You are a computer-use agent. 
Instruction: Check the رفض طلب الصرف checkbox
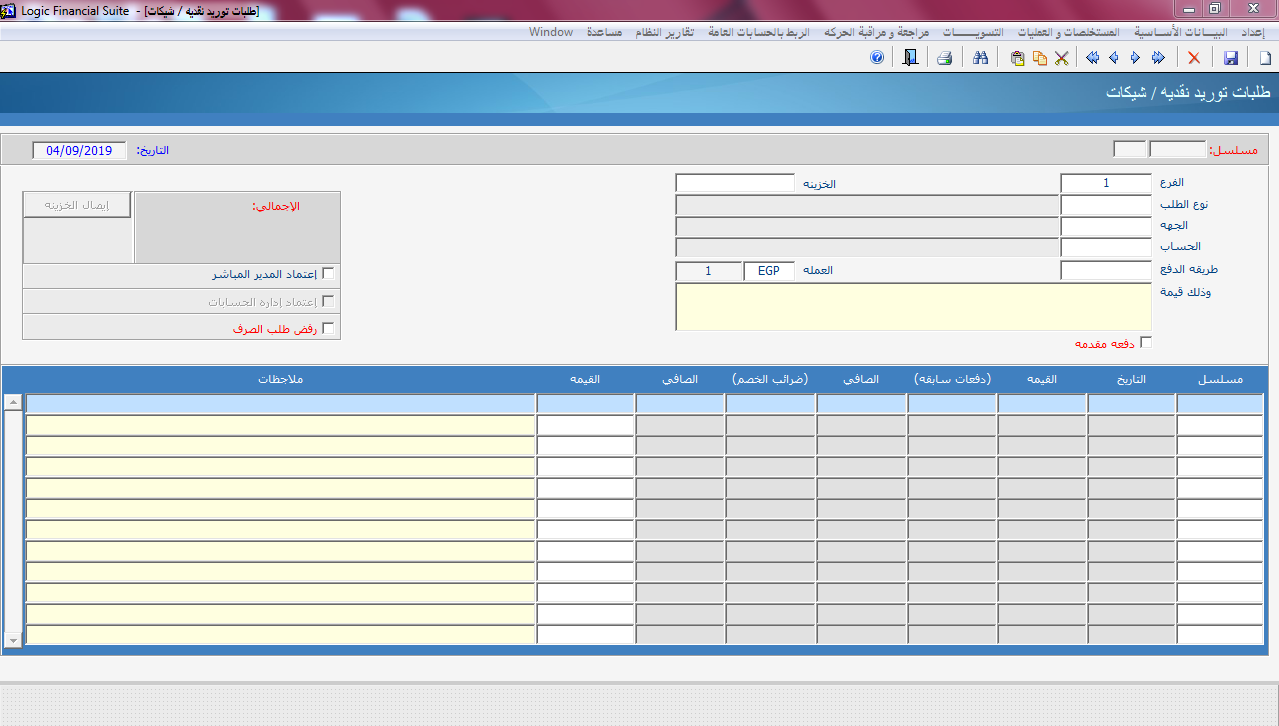pos(328,328)
